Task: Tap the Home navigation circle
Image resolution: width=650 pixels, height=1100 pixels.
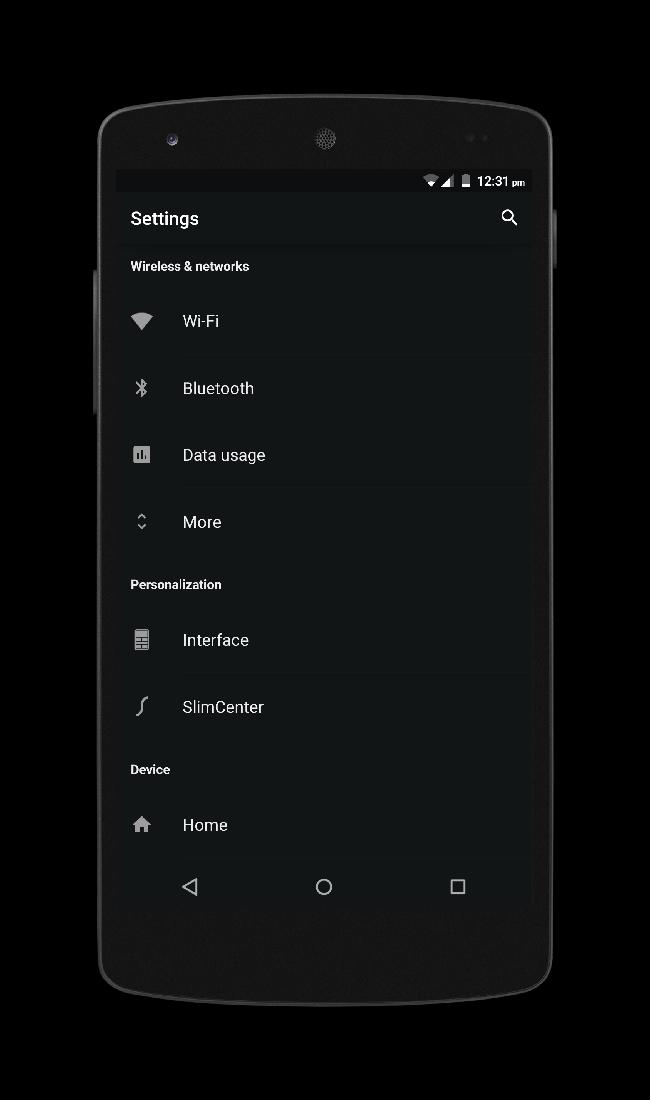Action: tap(324, 886)
